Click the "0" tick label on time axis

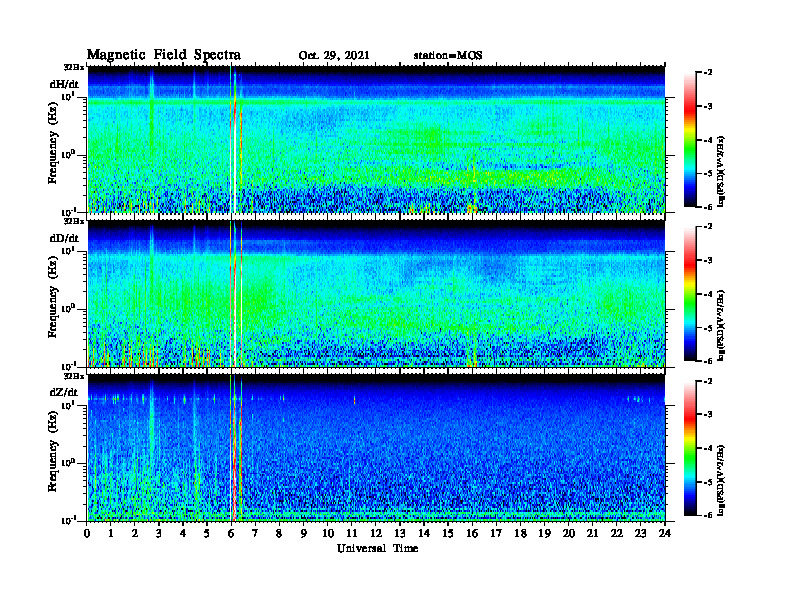tap(87, 534)
